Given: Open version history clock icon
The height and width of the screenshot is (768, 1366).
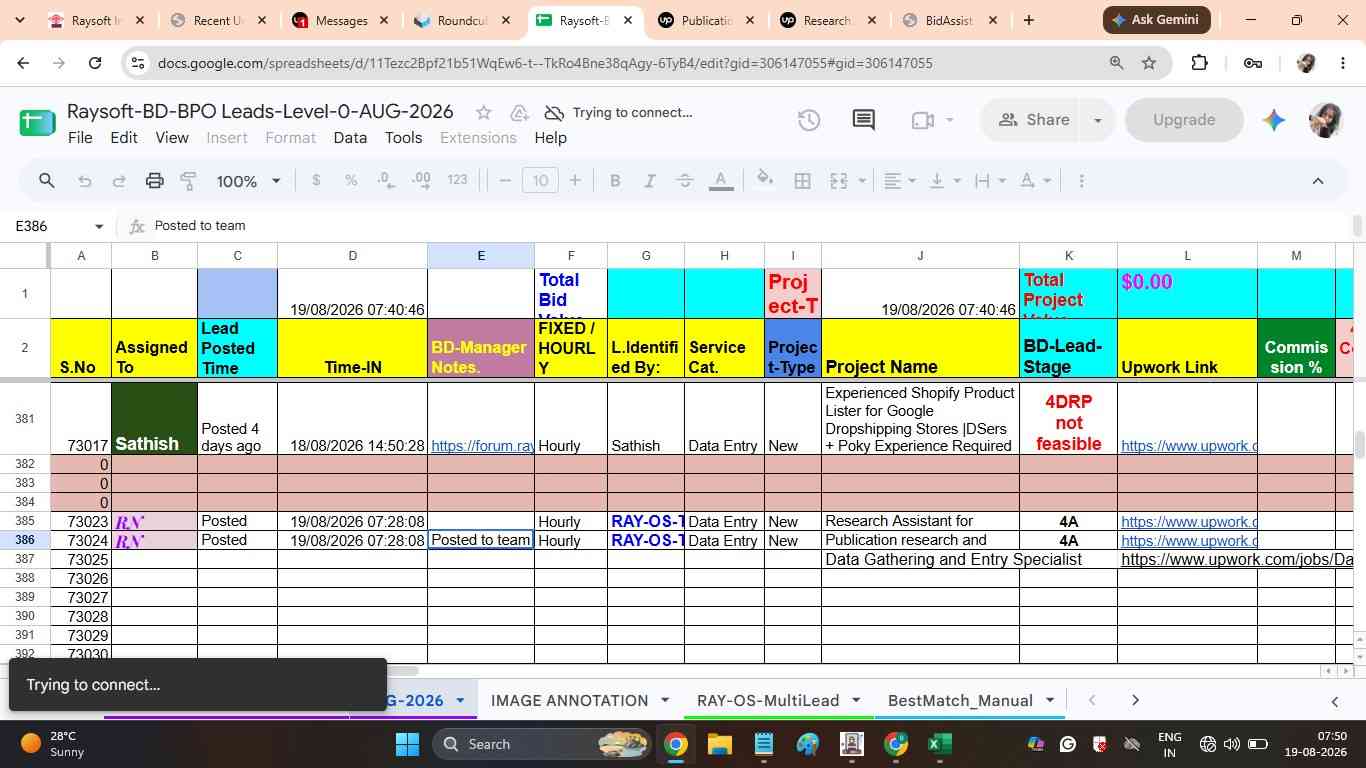Looking at the screenshot, I should (x=809, y=120).
